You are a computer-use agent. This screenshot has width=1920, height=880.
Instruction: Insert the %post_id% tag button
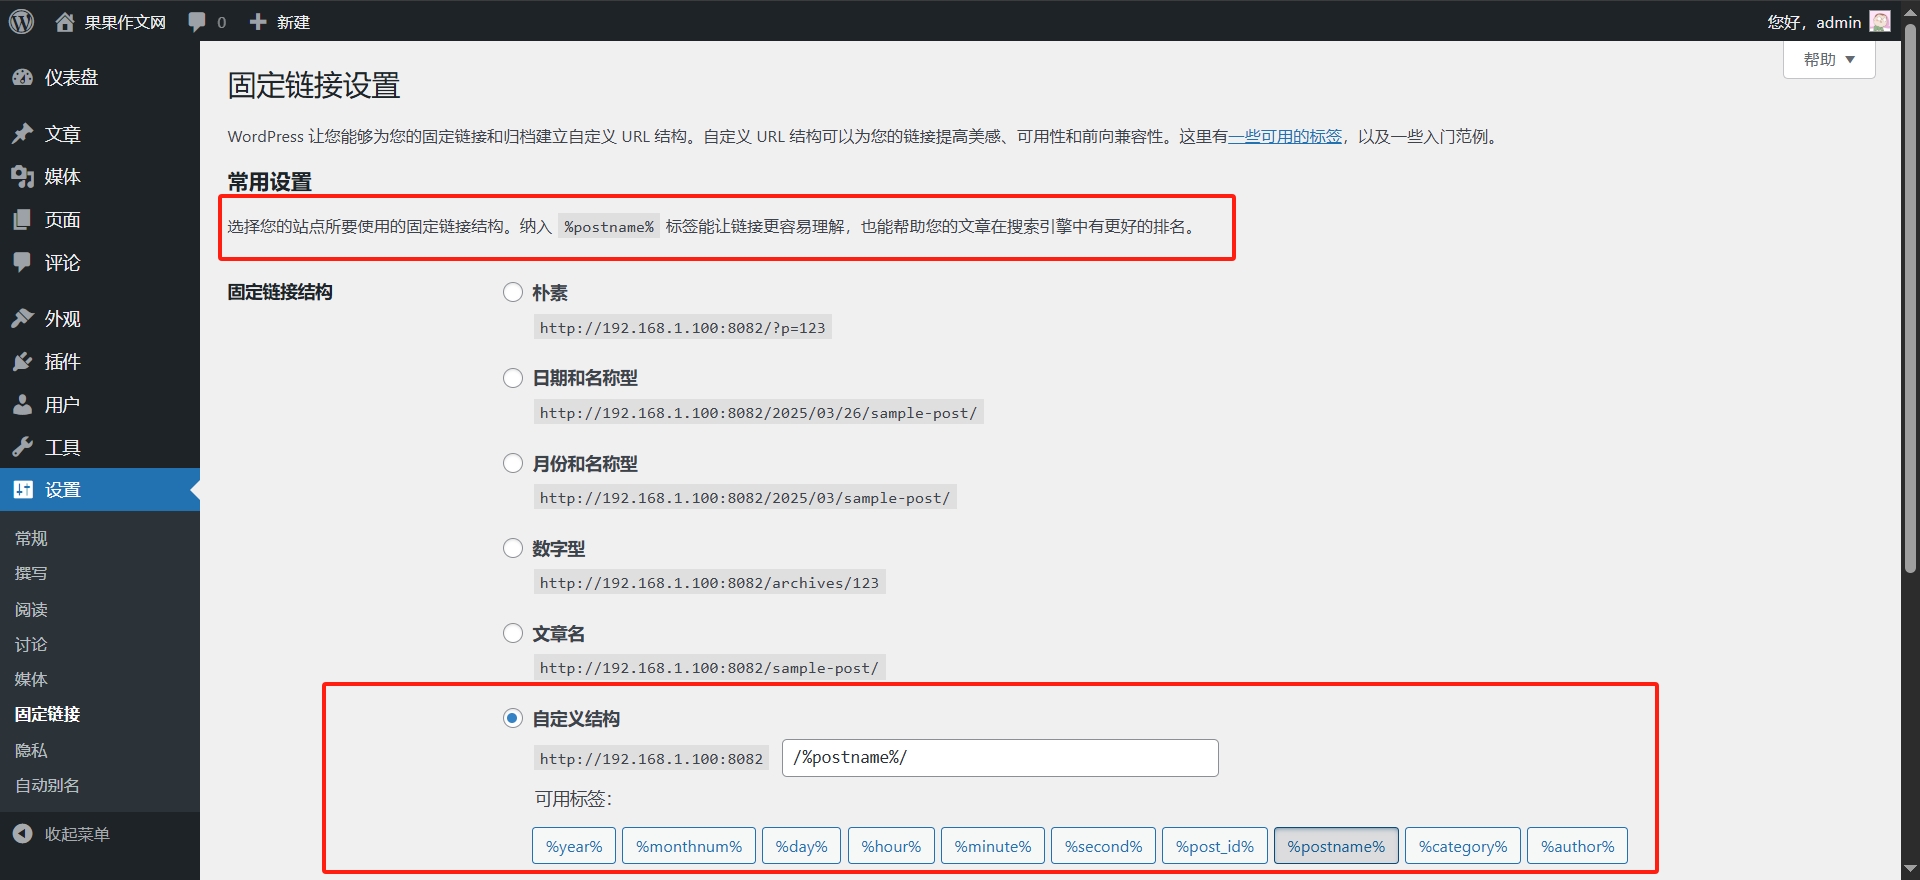(1215, 846)
